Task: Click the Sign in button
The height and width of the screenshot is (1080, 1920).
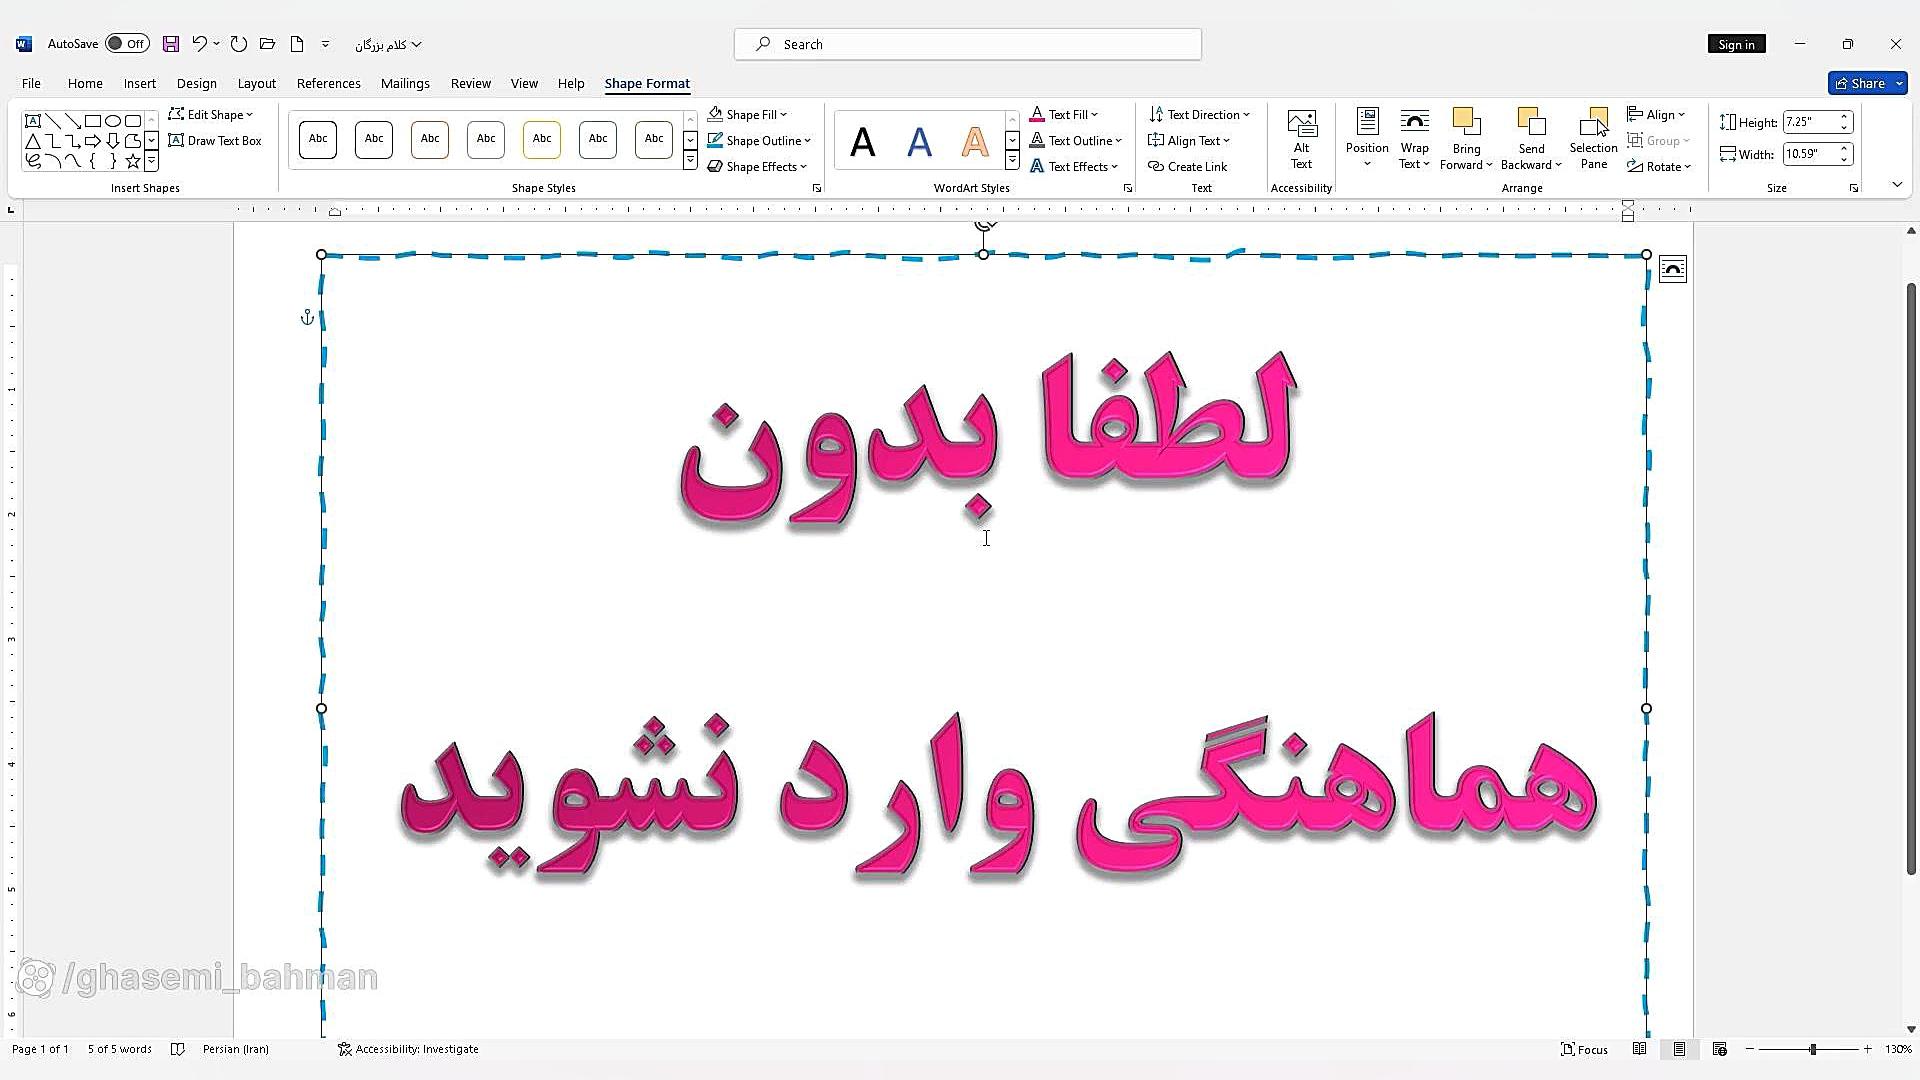Action: [1736, 44]
